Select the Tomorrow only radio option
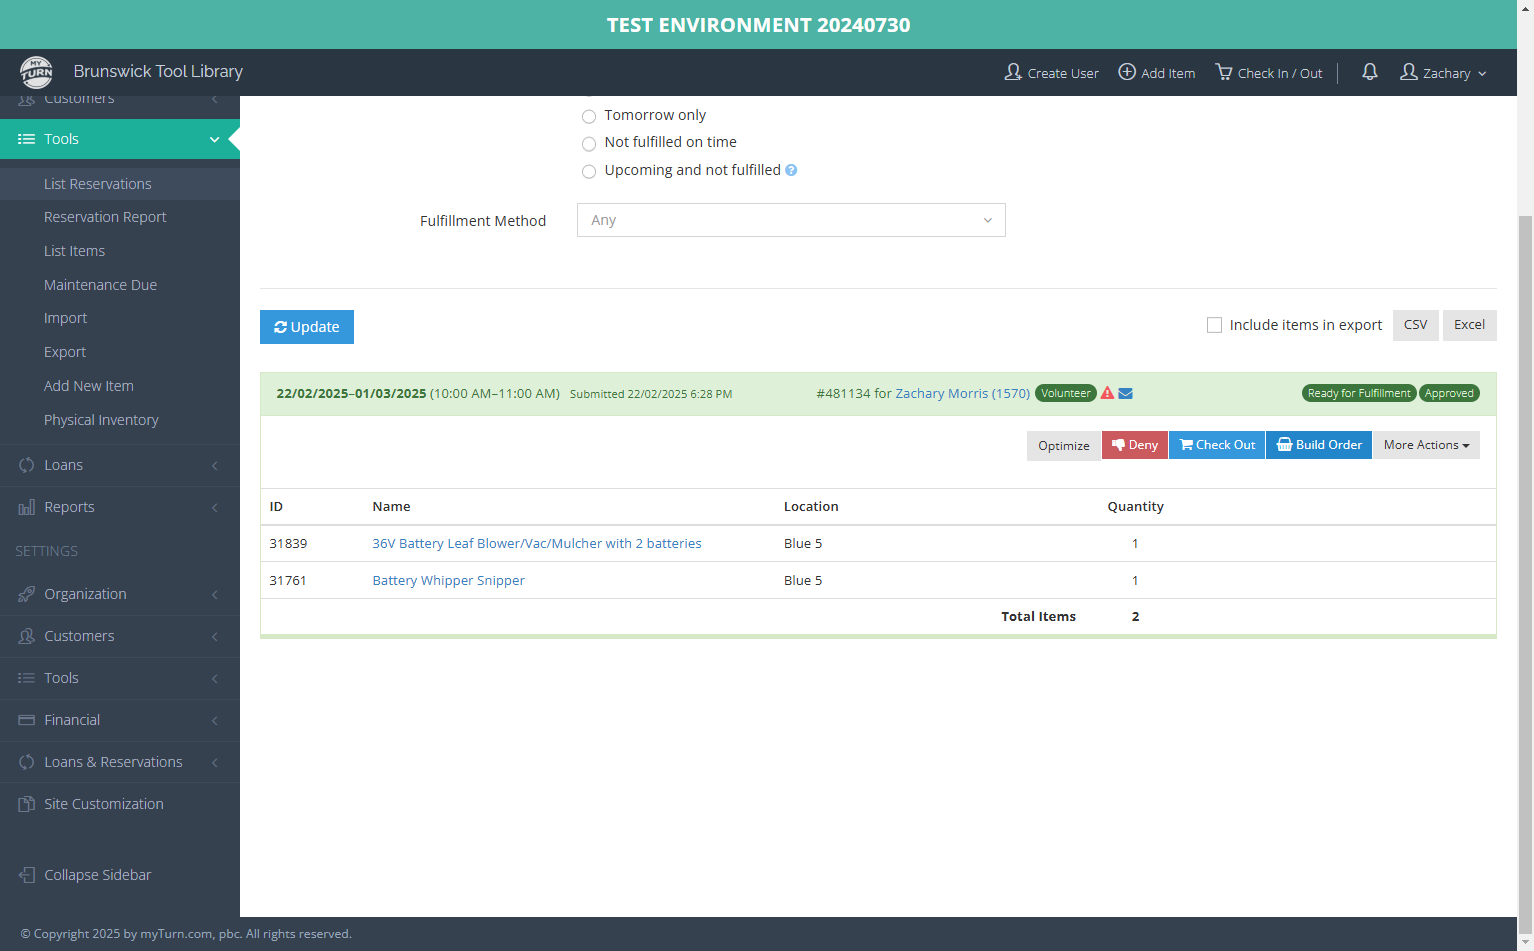Screen dimensions: 1534x951 [x=589, y=117]
